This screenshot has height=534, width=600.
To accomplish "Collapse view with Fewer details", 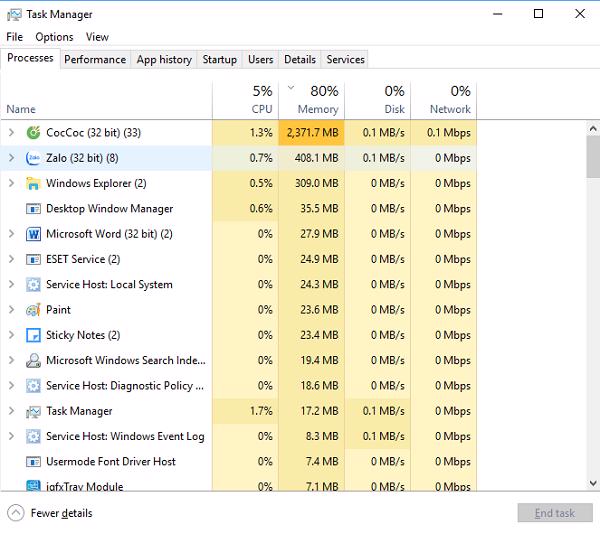I will pyautogui.click(x=50, y=513).
